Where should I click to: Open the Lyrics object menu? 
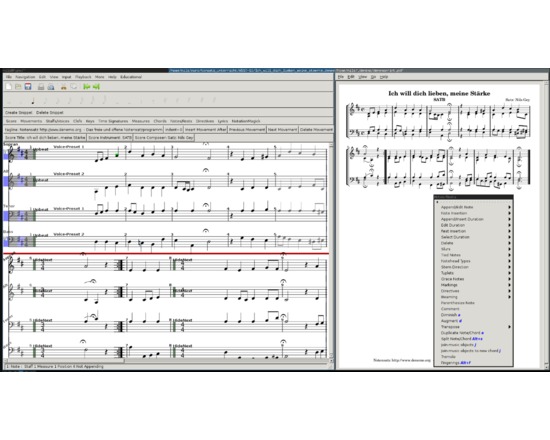[x=223, y=121]
